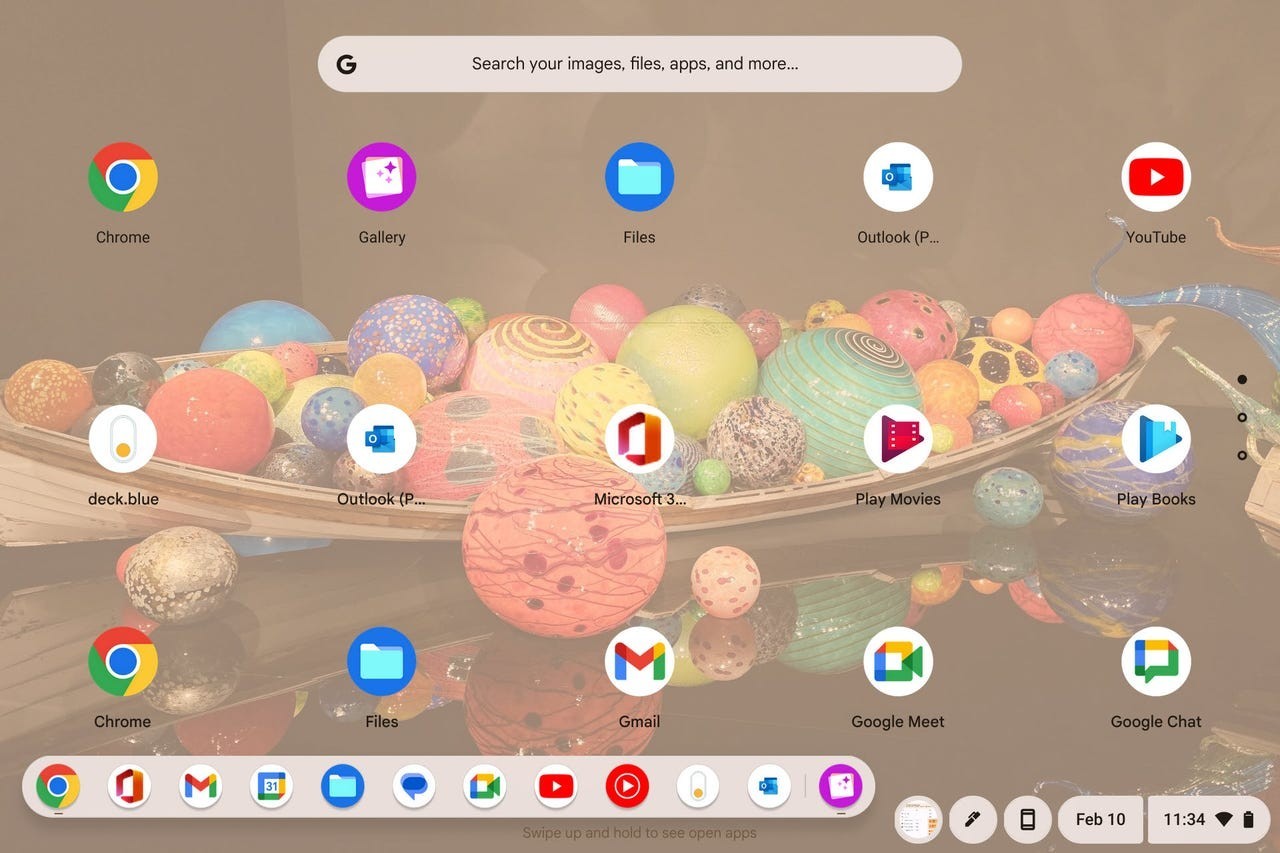This screenshot has height=853, width=1280.
Task: Switch to the second launcher page dot
Action: (1242, 417)
